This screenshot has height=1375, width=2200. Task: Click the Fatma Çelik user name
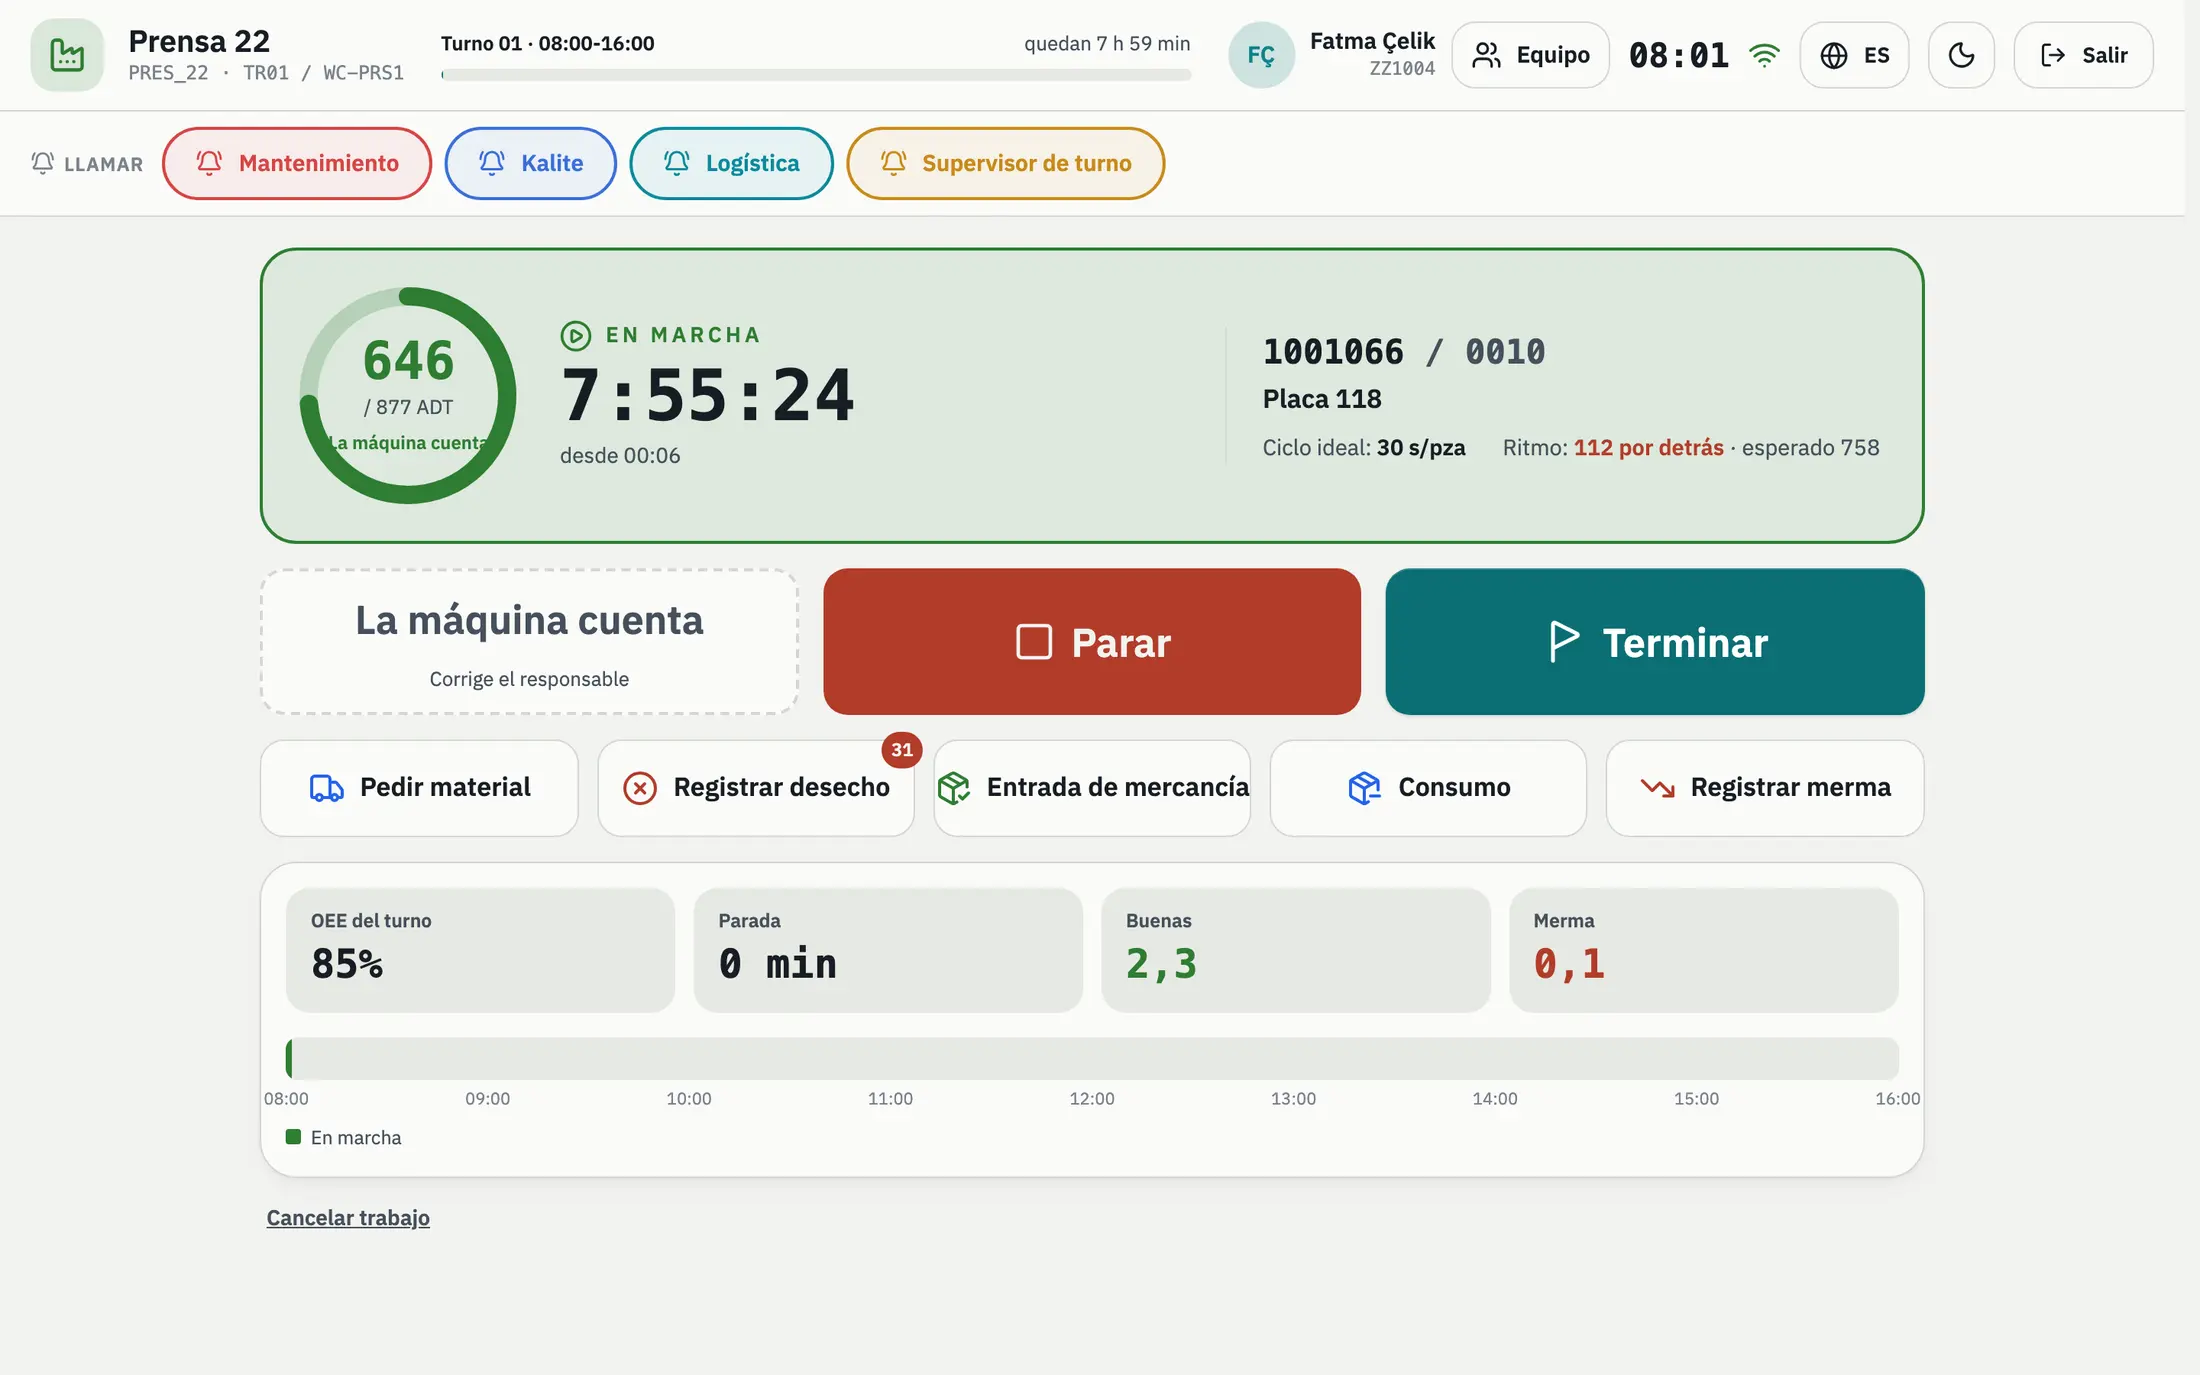(x=1372, y=41)
